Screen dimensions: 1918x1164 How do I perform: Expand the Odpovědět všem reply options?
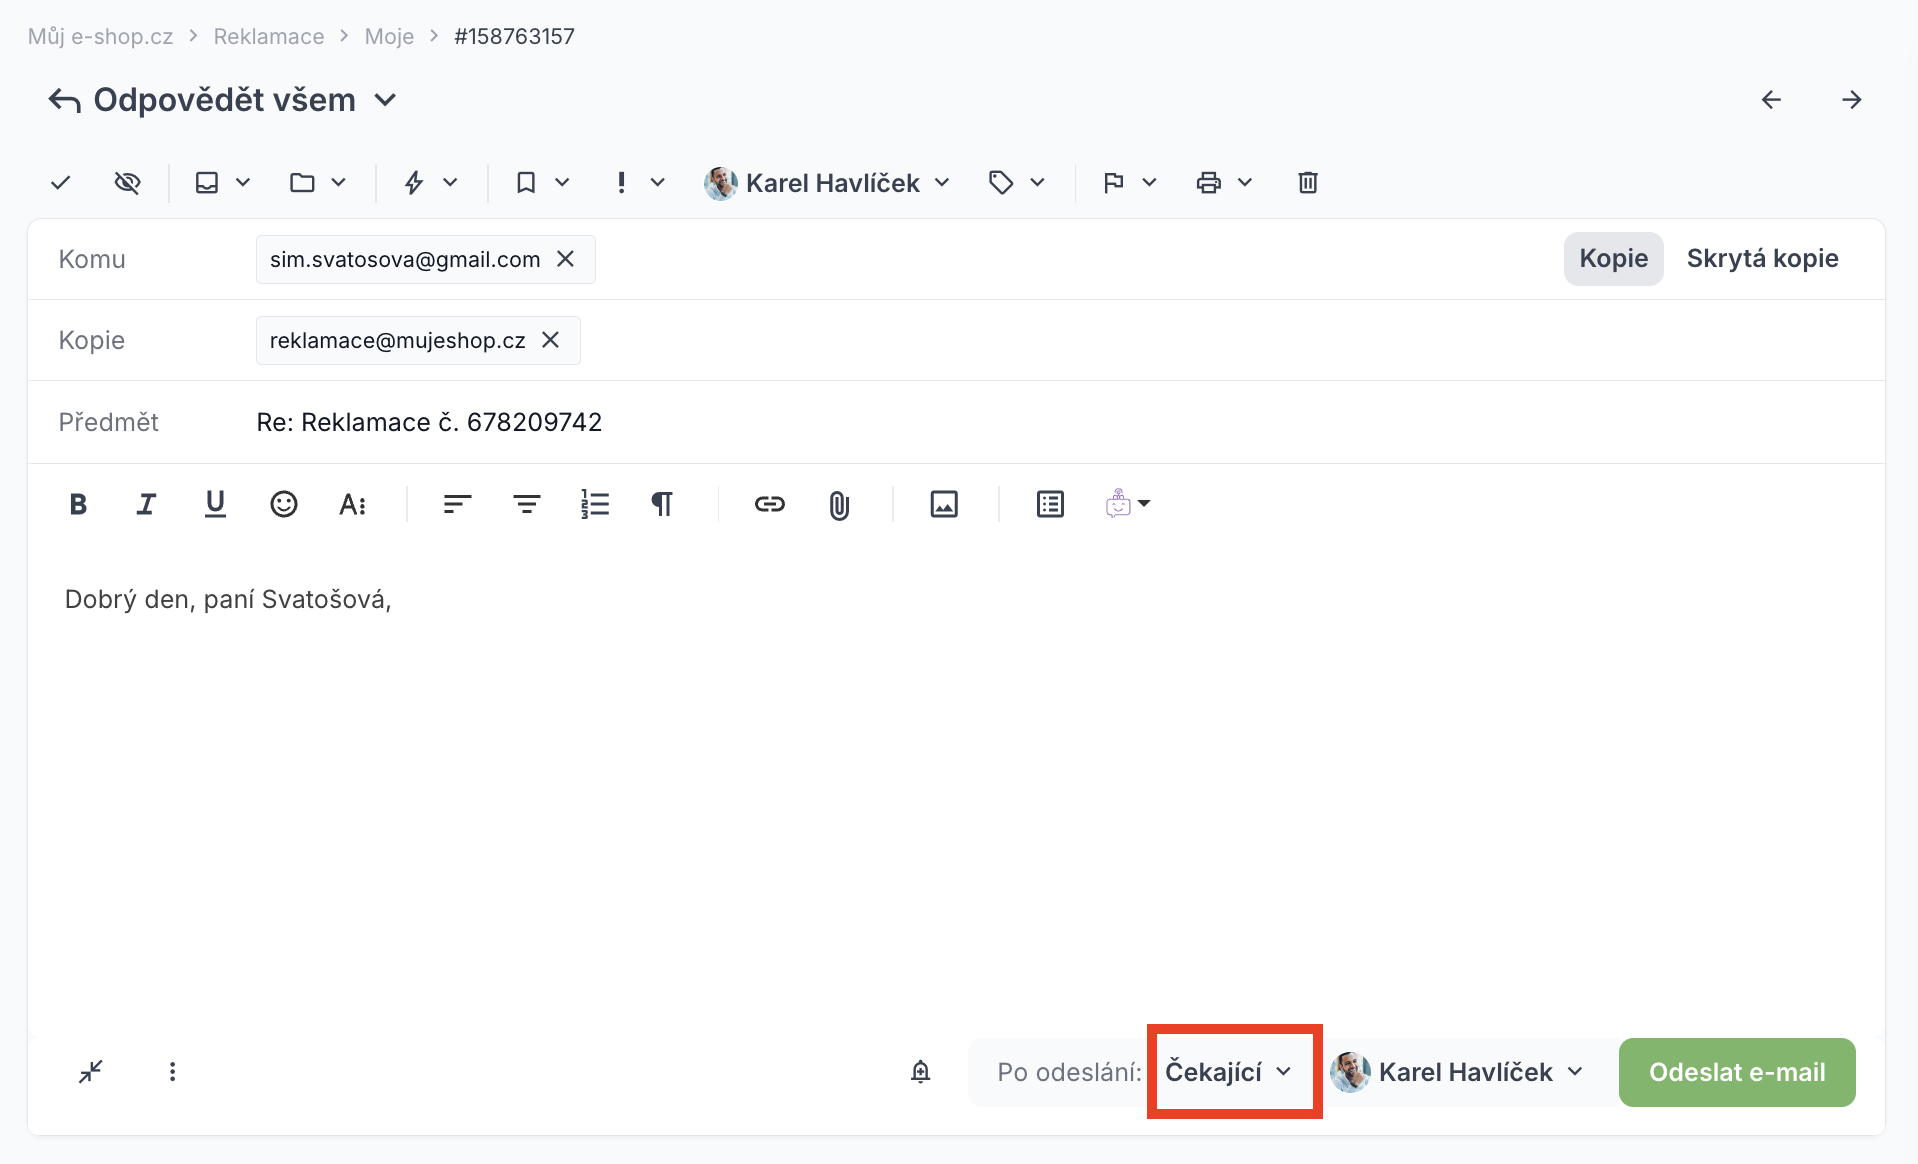(x=385, y=100)
